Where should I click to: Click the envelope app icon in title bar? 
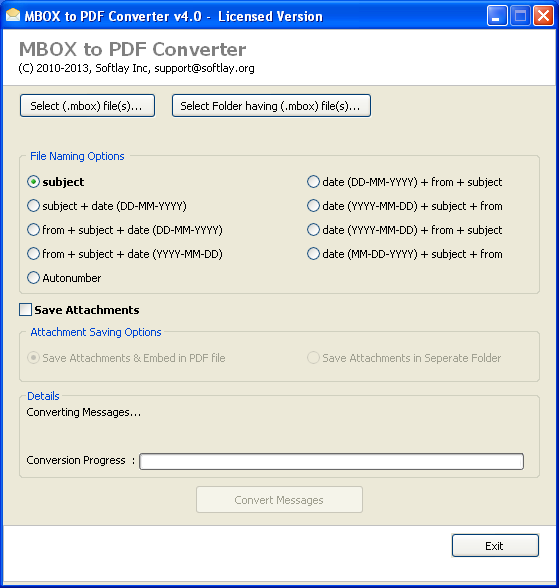tap(13, 15)
